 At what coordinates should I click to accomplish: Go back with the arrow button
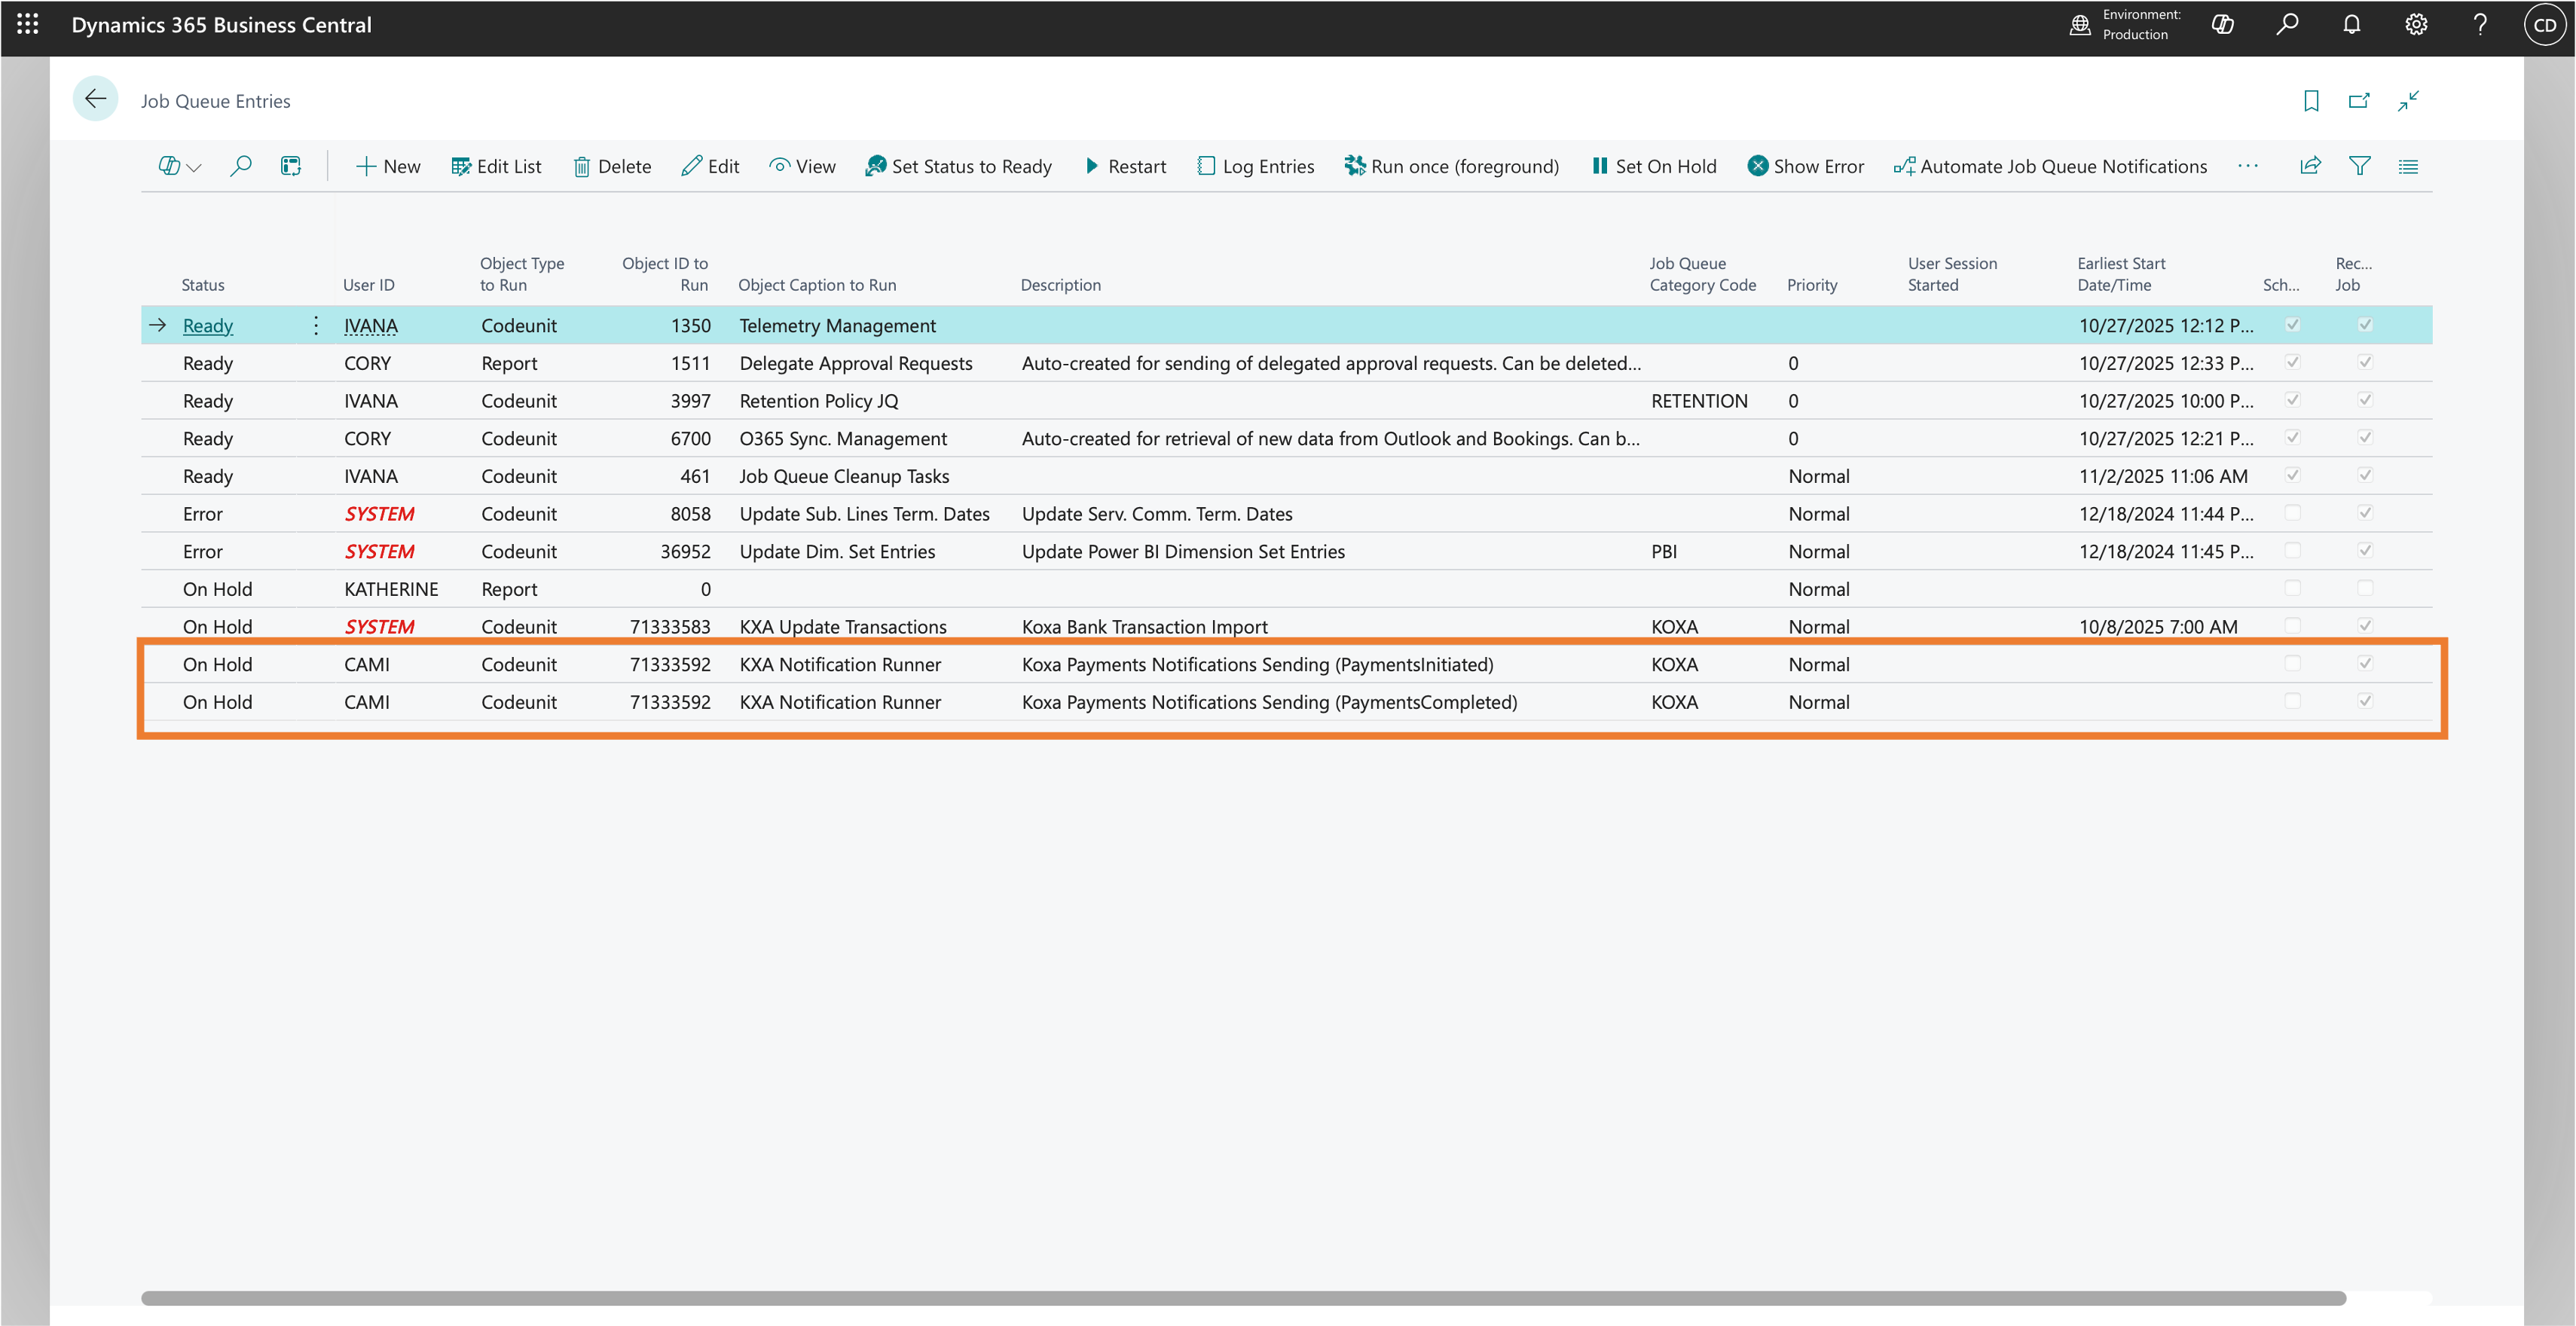[x=96, y=99]
